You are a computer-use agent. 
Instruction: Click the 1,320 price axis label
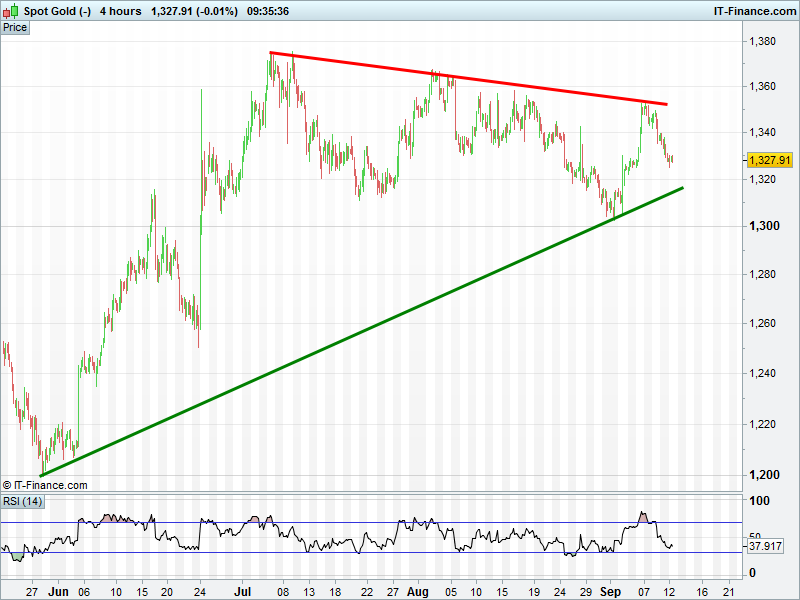click(x=762, y=179)
